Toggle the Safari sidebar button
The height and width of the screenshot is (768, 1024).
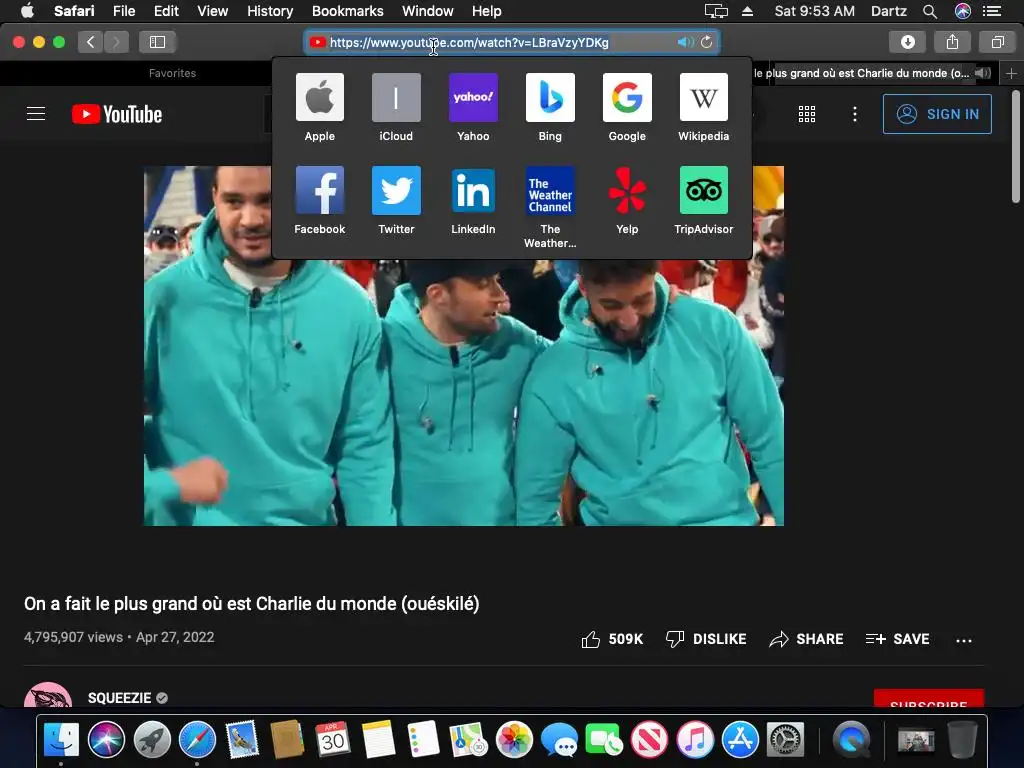(157, 42)
